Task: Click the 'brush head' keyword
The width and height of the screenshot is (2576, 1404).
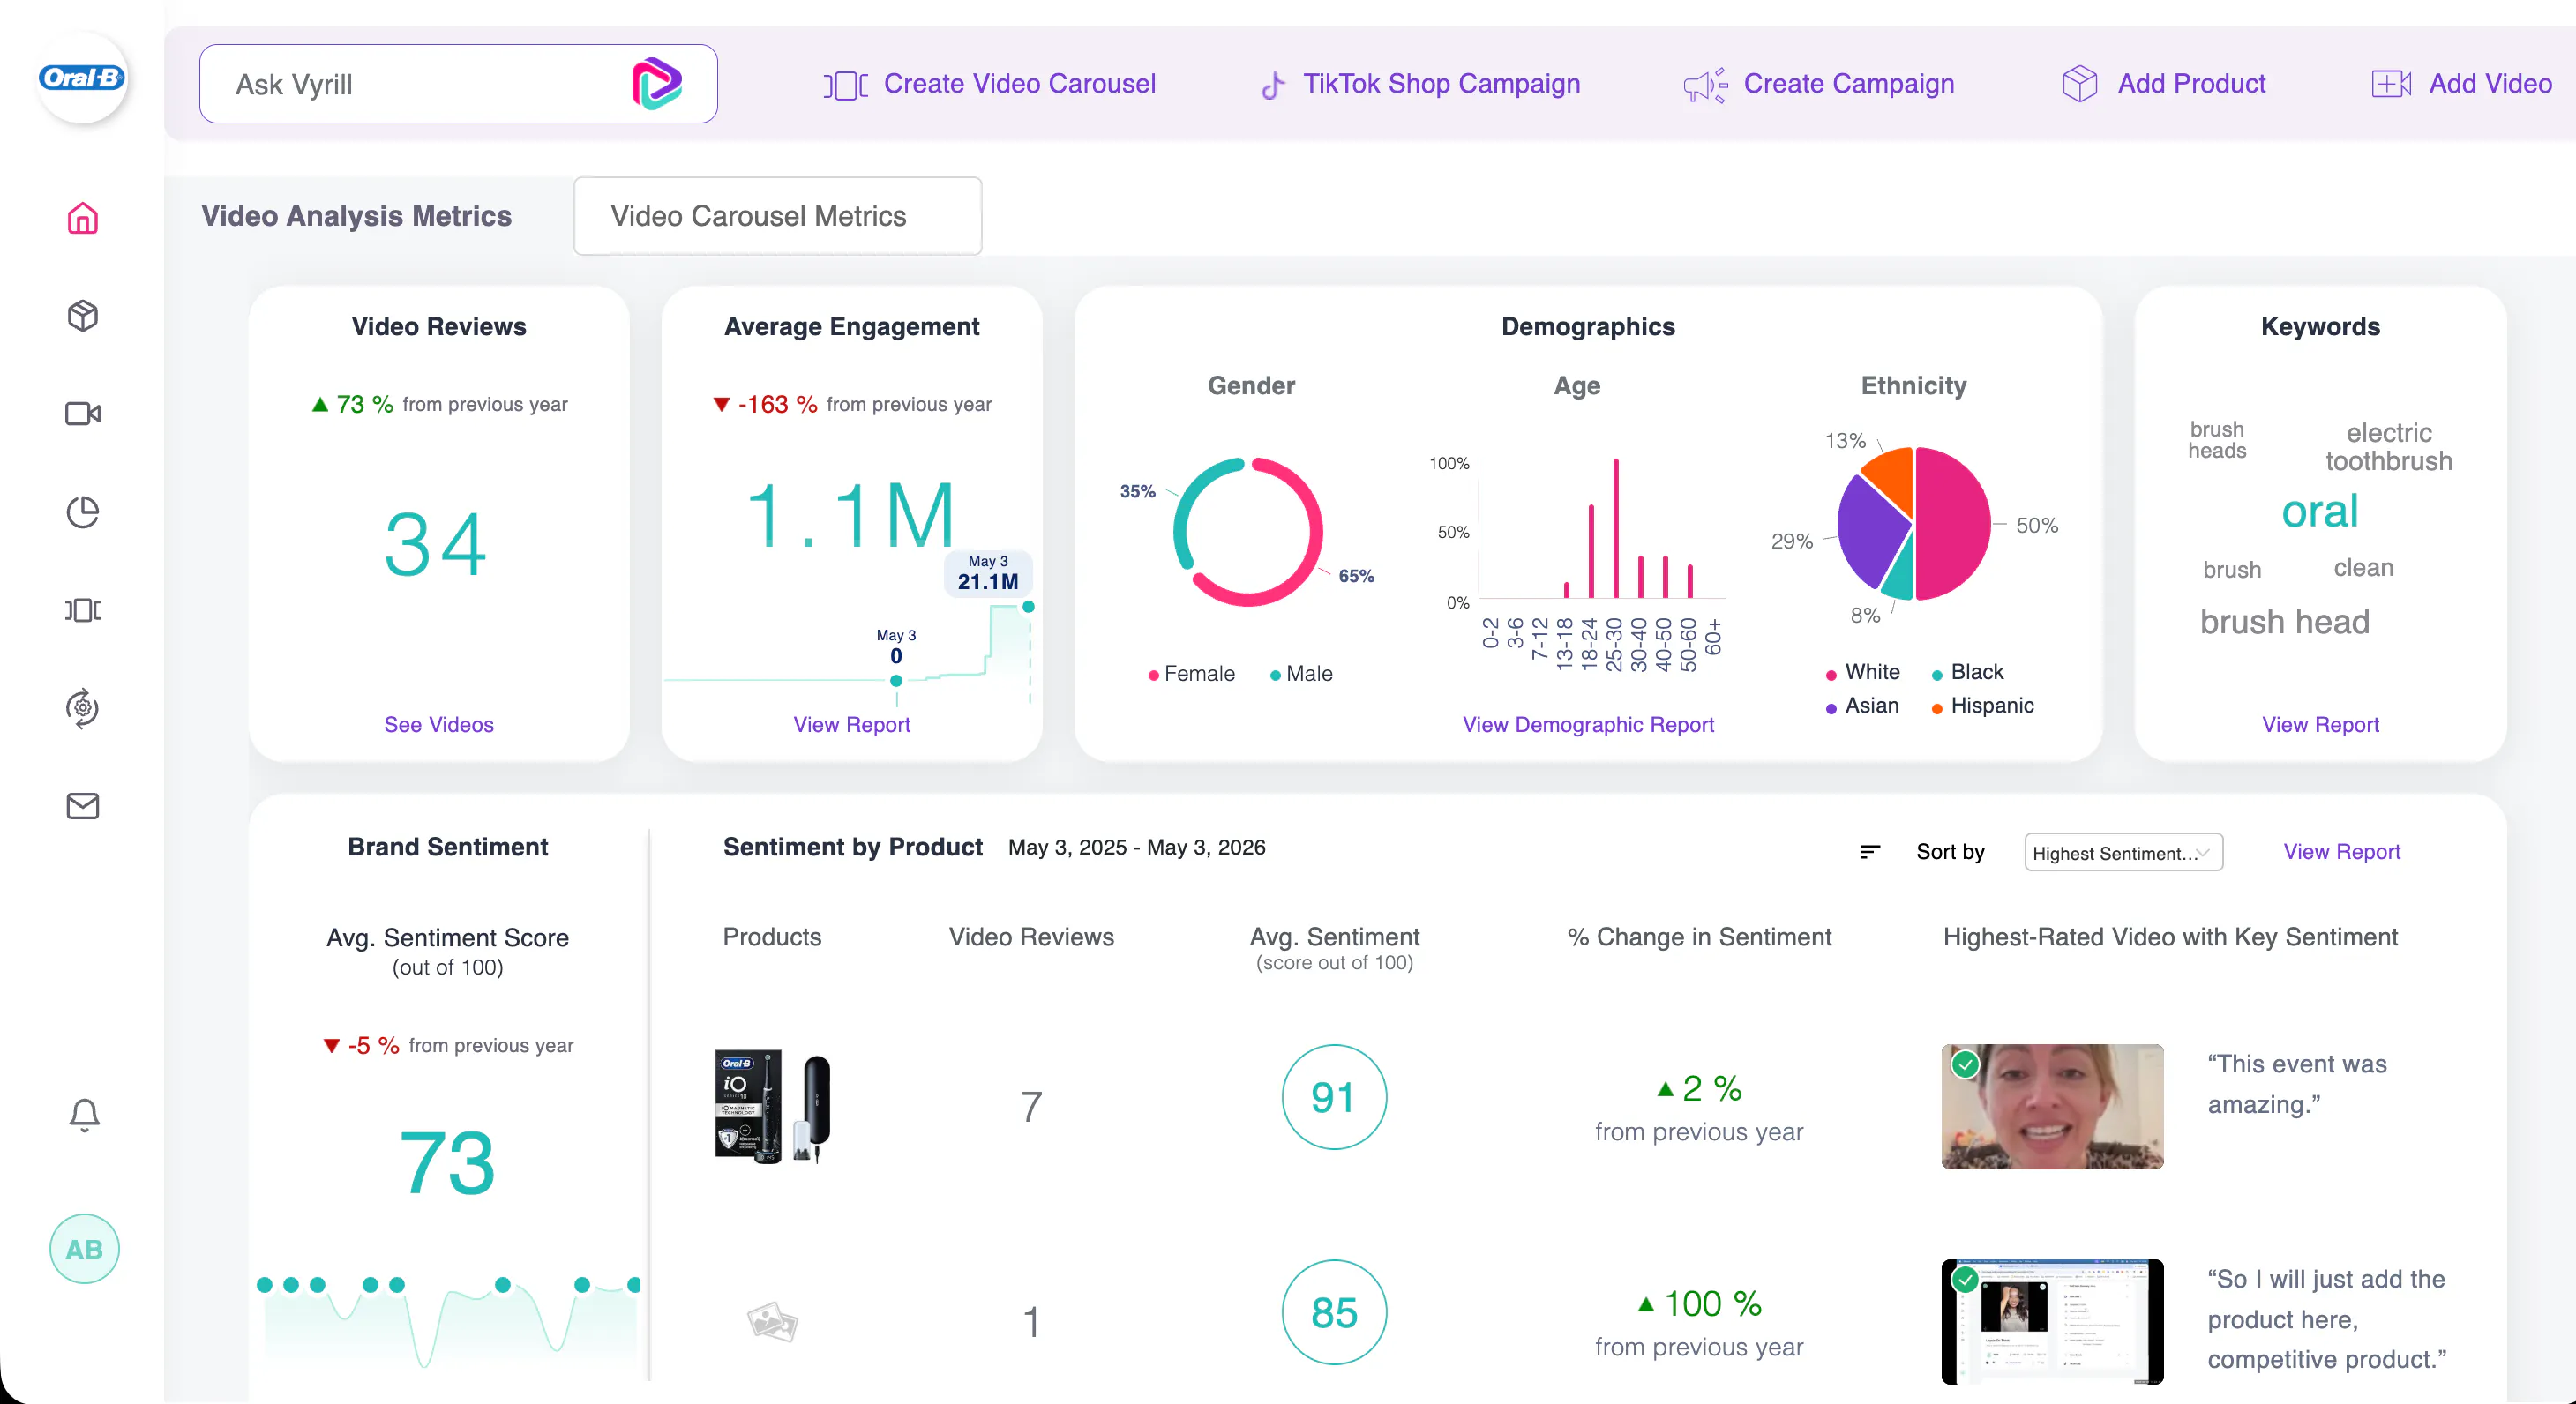Action: pos(2284,622)
